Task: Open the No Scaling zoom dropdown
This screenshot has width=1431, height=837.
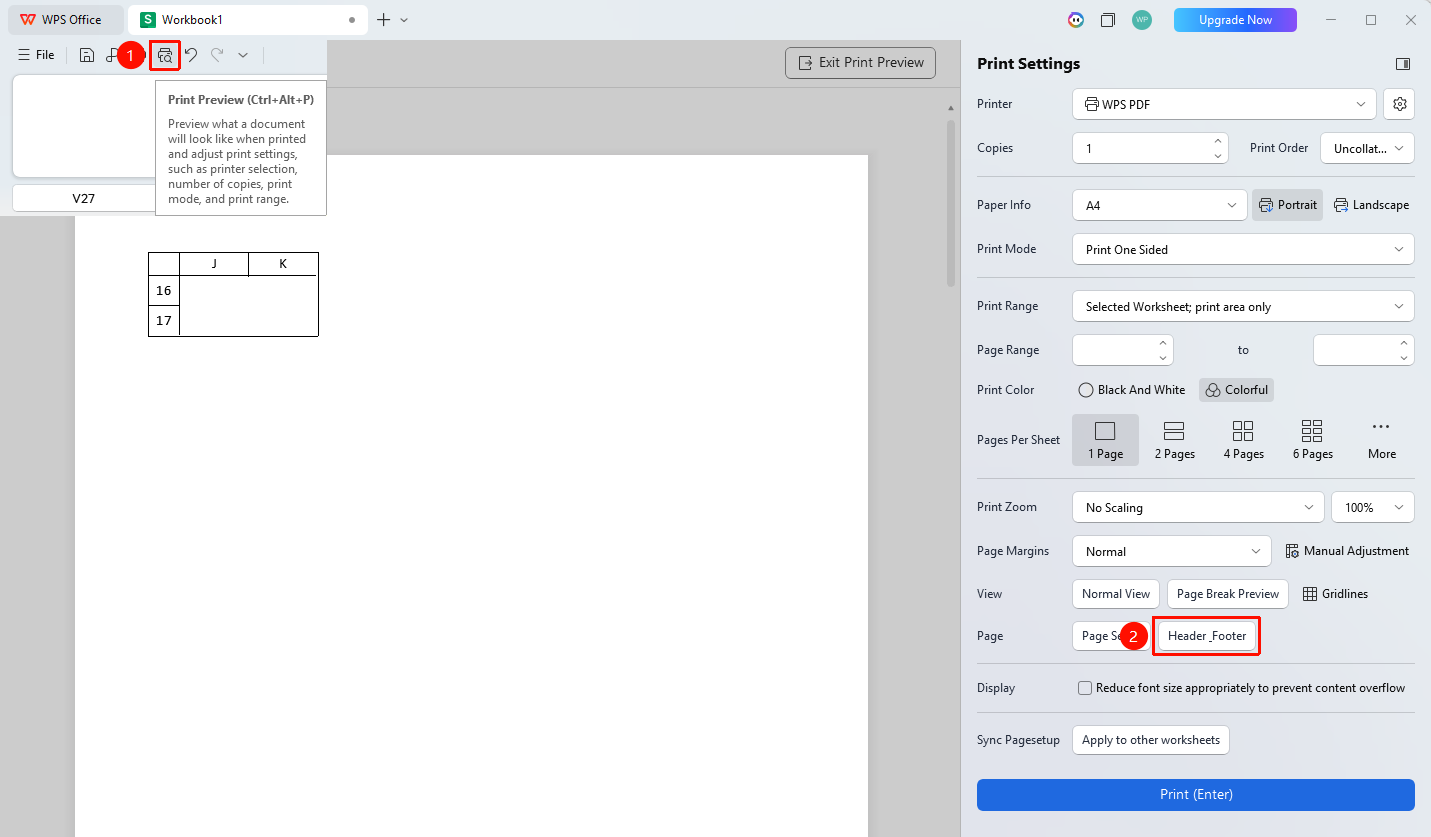Action: (1198, 507)
